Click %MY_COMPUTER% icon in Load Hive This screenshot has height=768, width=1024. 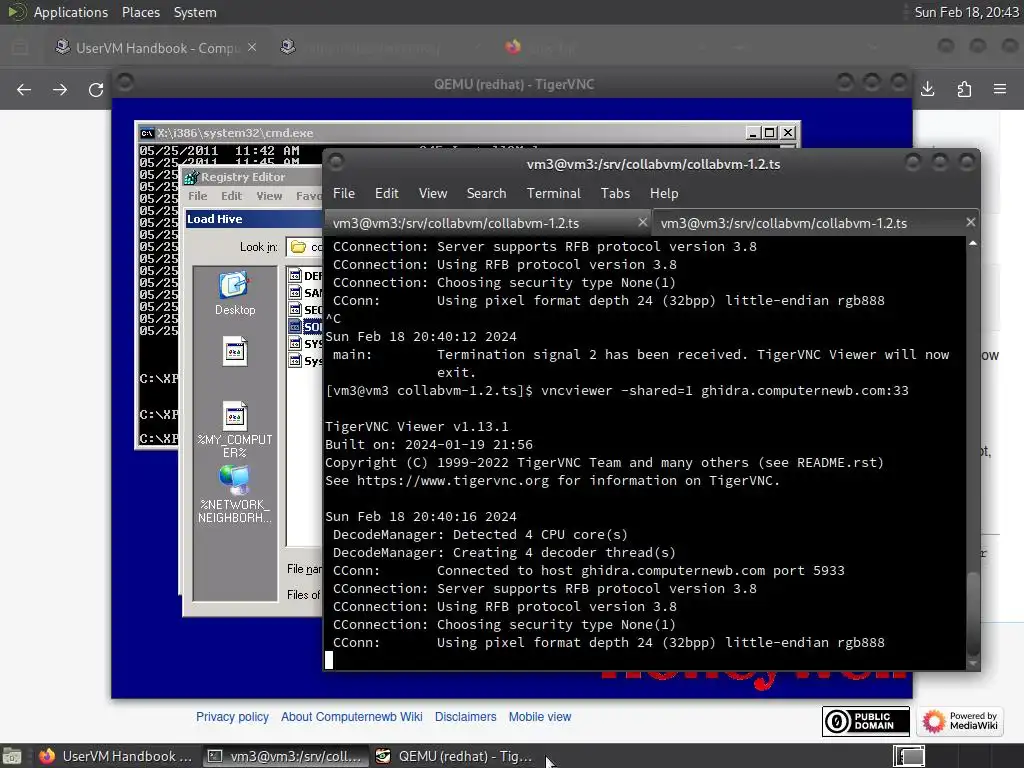click(x=234, y=429)
